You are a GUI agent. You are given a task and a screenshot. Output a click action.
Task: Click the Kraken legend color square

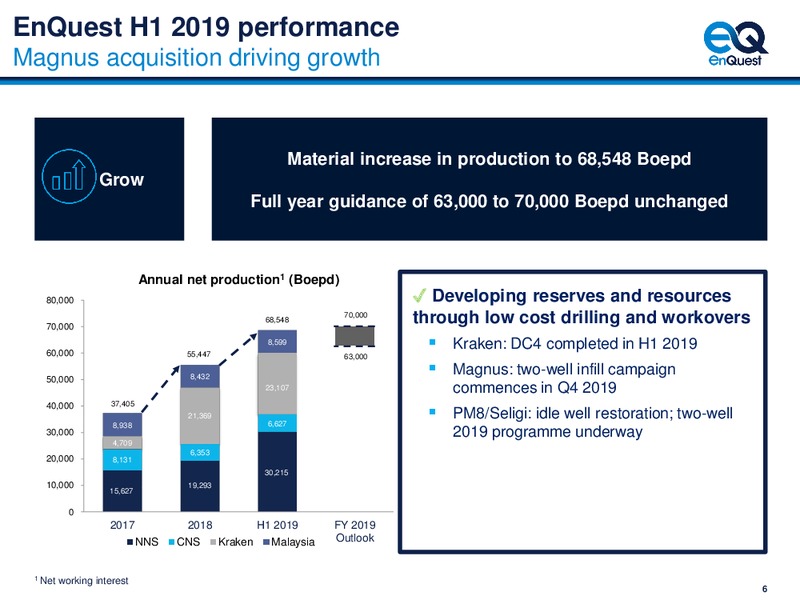[x=213, y=542]
